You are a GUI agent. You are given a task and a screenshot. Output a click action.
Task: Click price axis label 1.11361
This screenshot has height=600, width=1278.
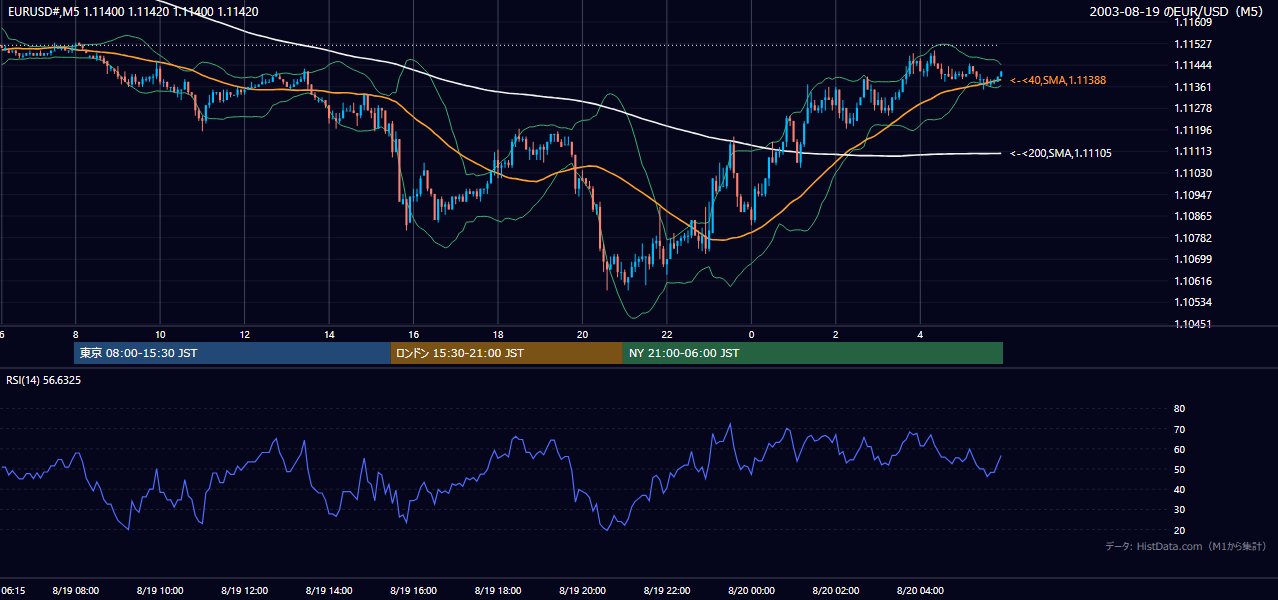click(x=1192, y=87)
